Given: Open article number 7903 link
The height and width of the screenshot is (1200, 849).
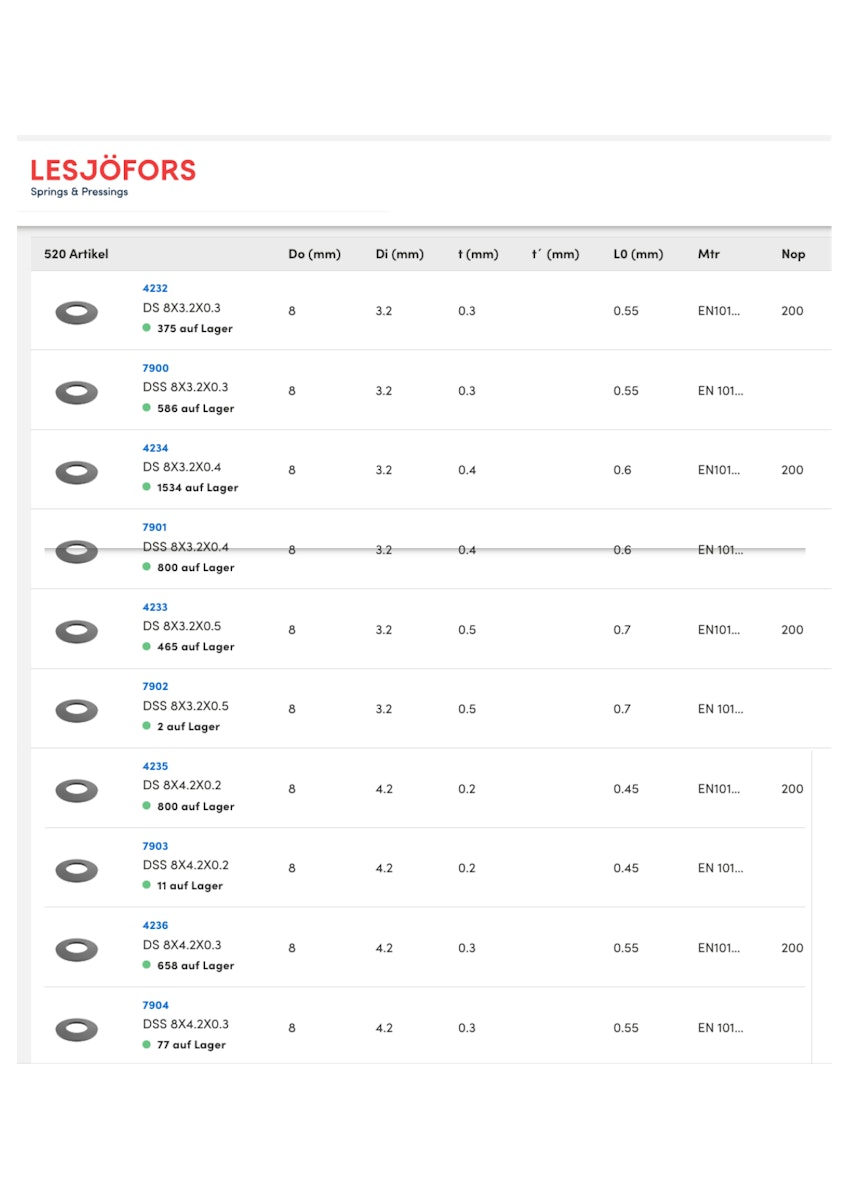Looking at the screenshot, I should point(155,846).
